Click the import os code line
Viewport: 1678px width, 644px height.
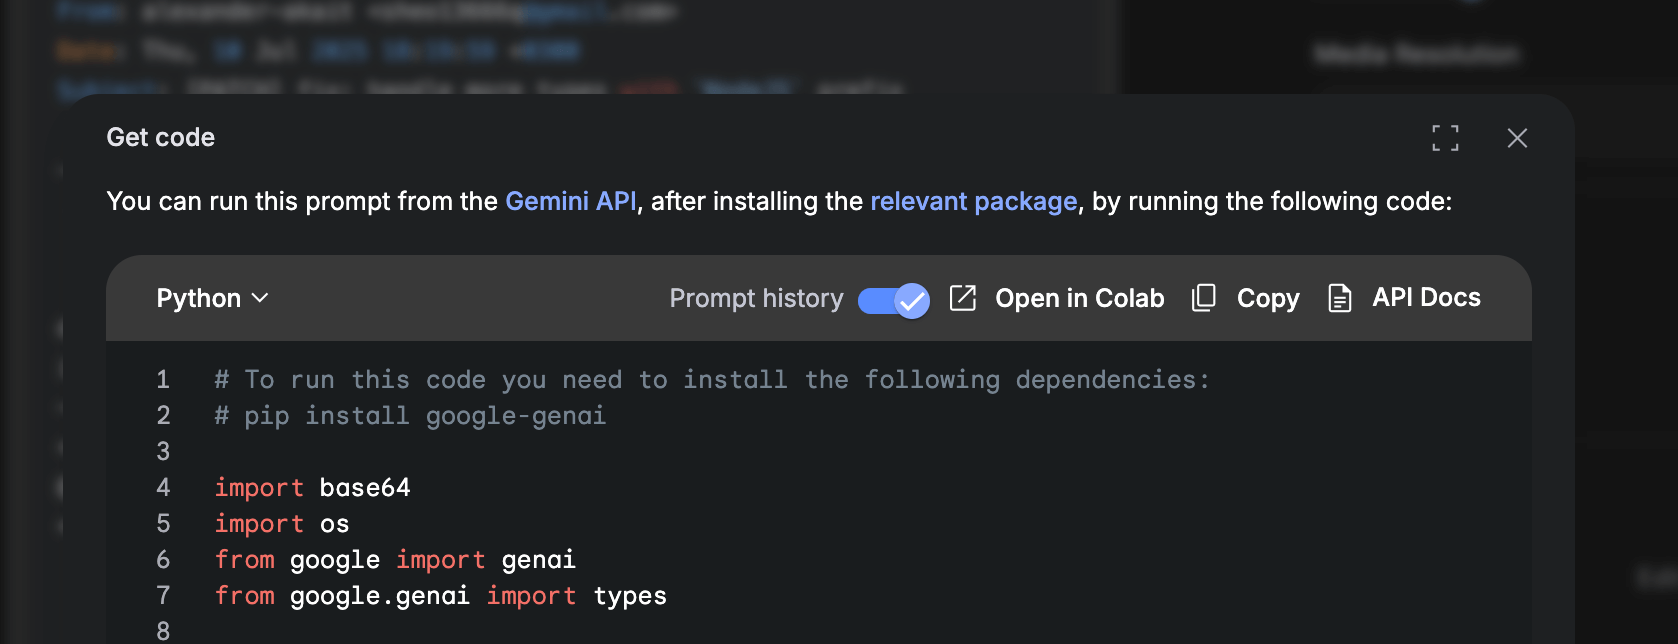click(x=282, y=523)
